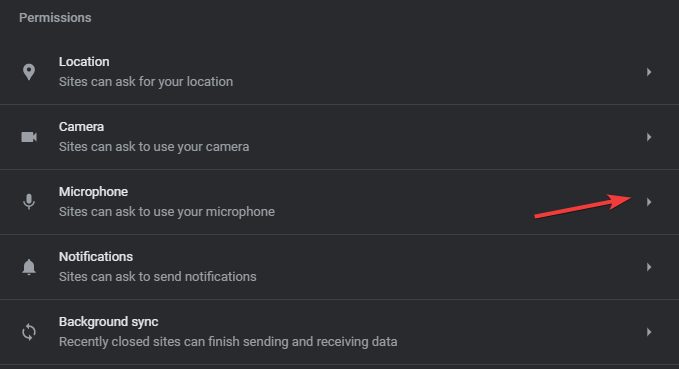Click the Background sync arrows icon
Image resolution: width=679 pixels, height=369 pixels.
[x=29, y=332]
